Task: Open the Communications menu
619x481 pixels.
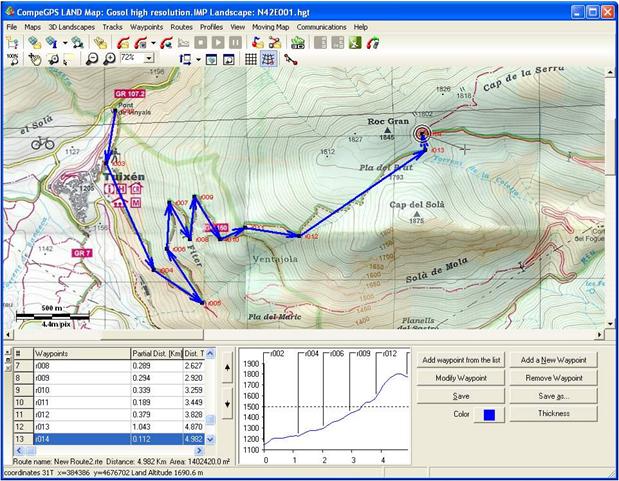Action: (x=321, y=27)
